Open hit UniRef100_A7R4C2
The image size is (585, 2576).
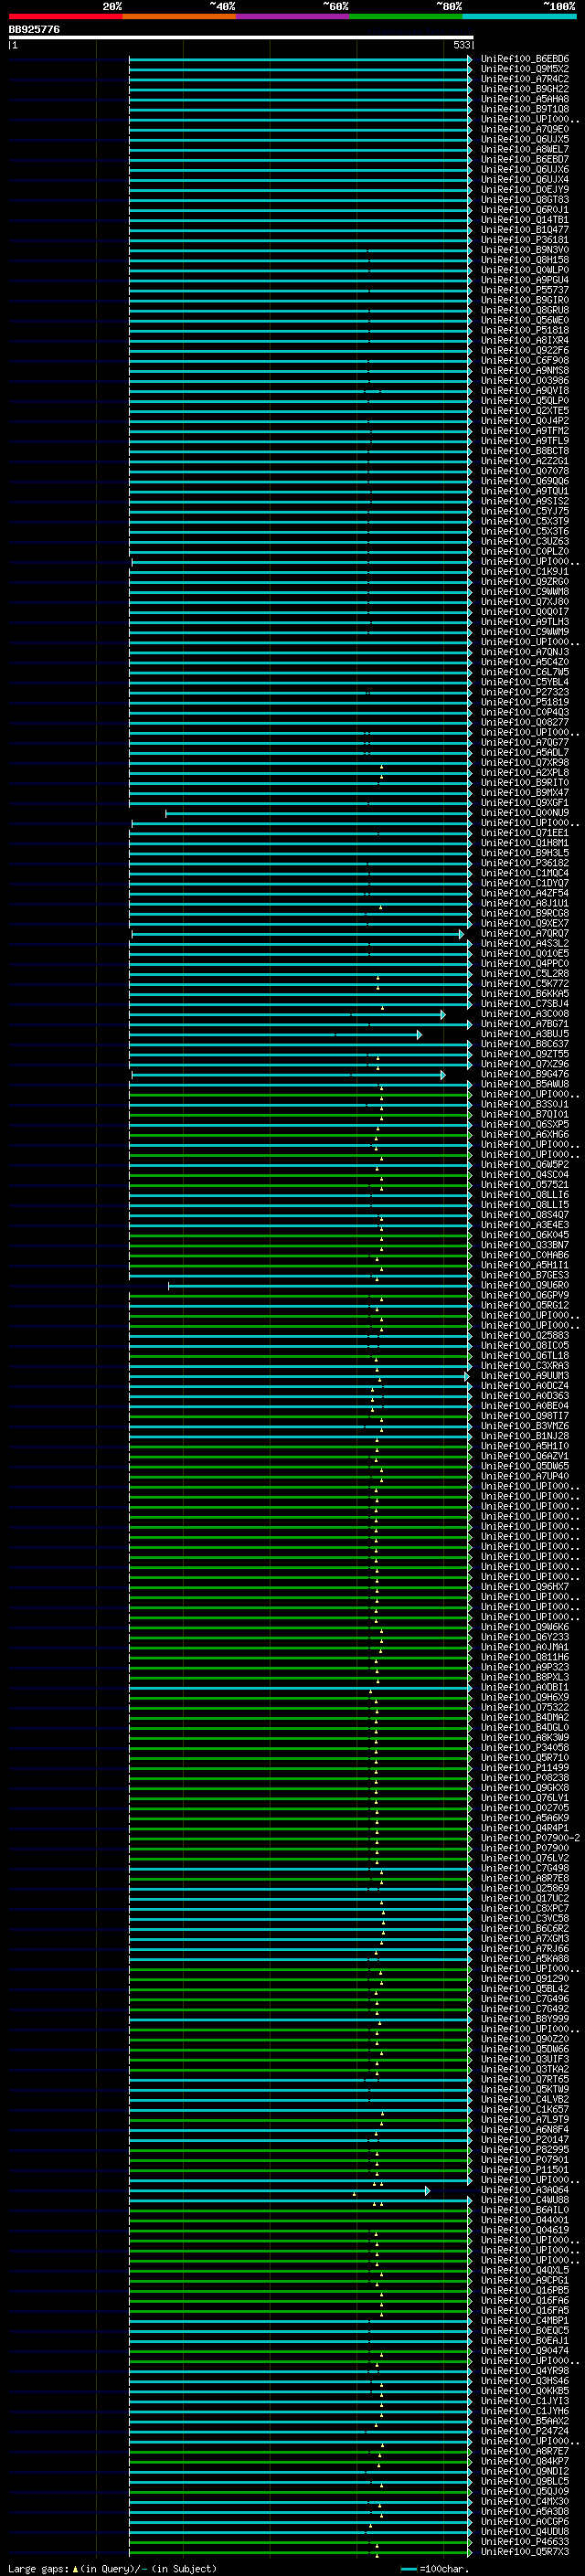click(x=525, y=79)
